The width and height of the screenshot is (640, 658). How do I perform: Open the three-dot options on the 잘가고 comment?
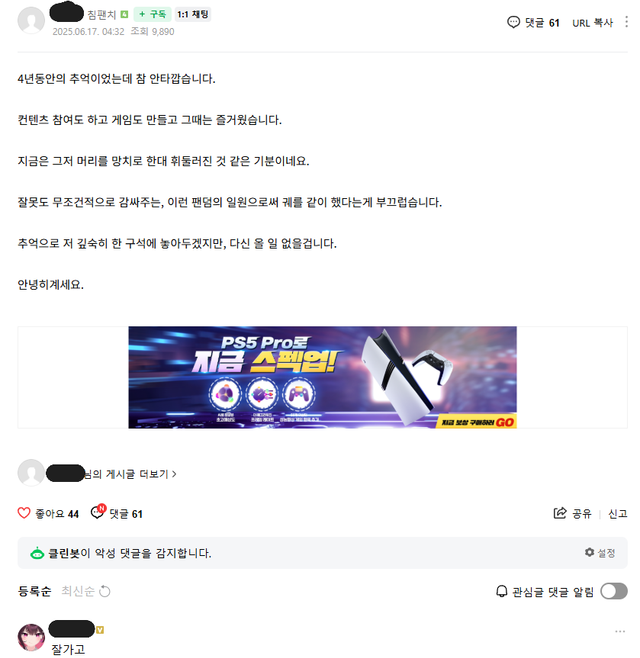(x=620, y=631)
